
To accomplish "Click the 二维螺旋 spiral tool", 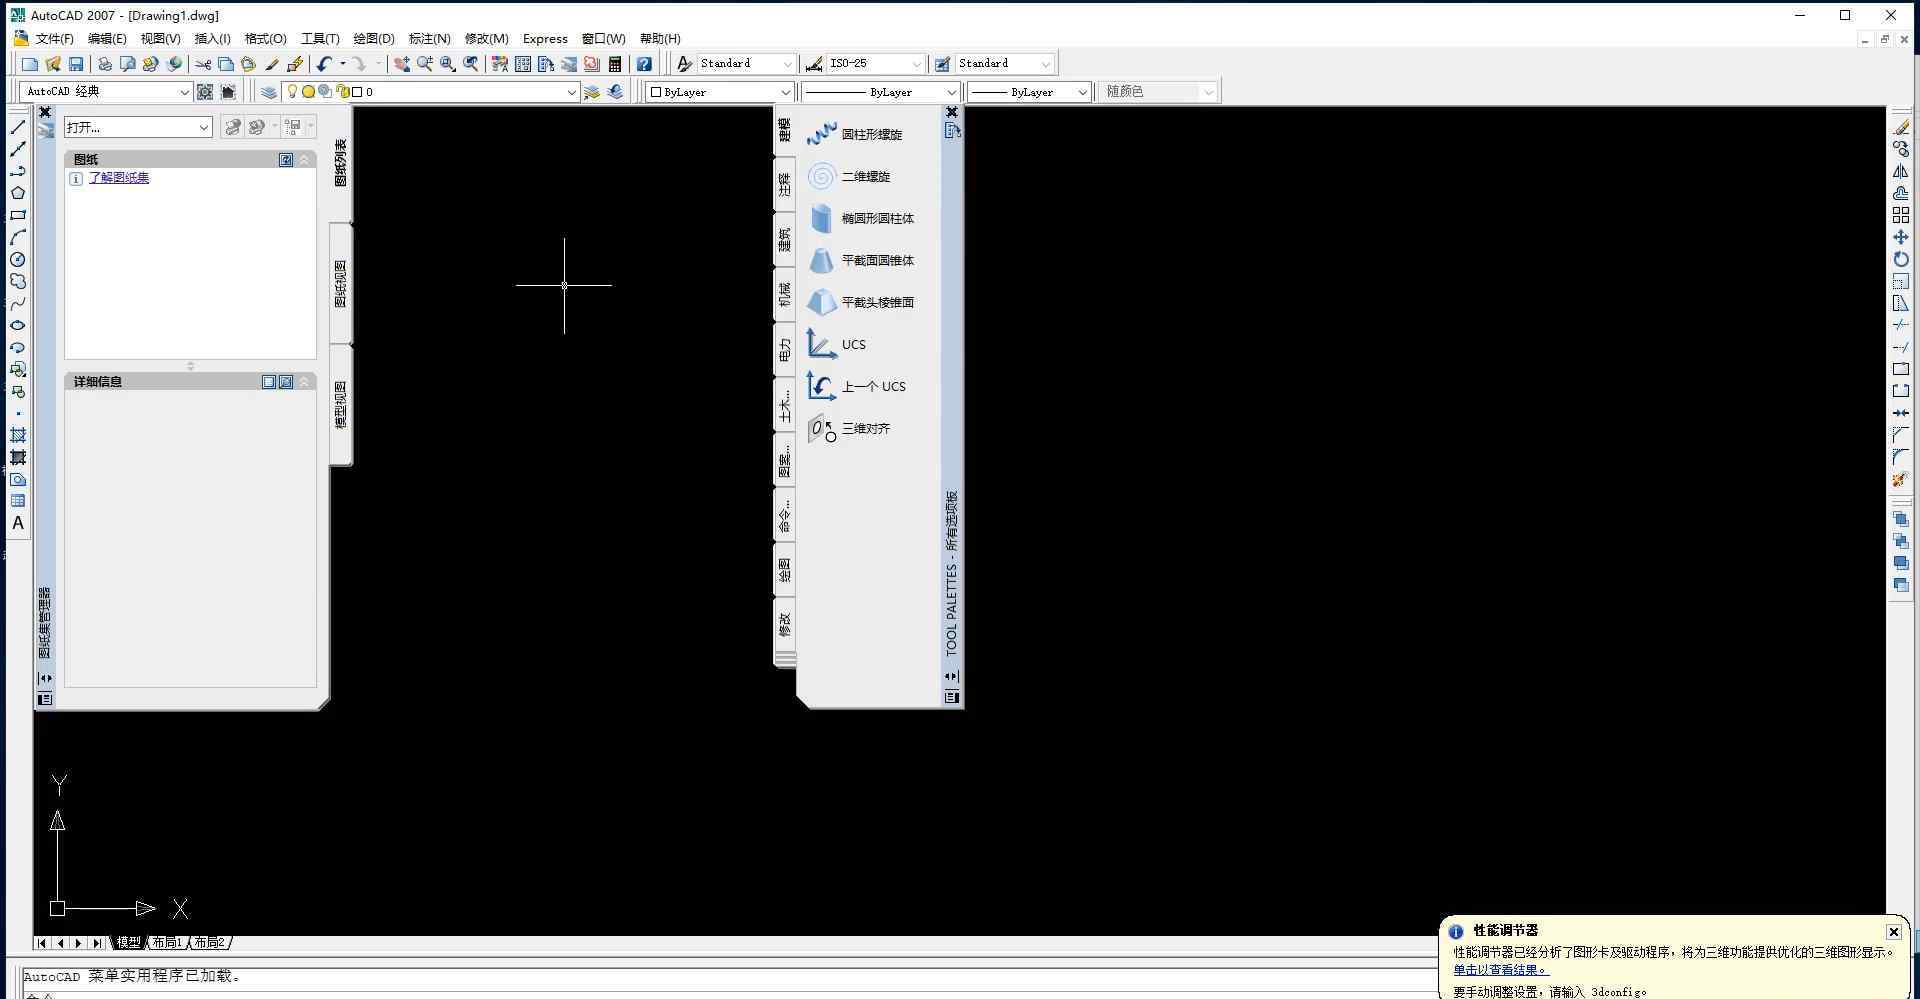I will point(850,176).
